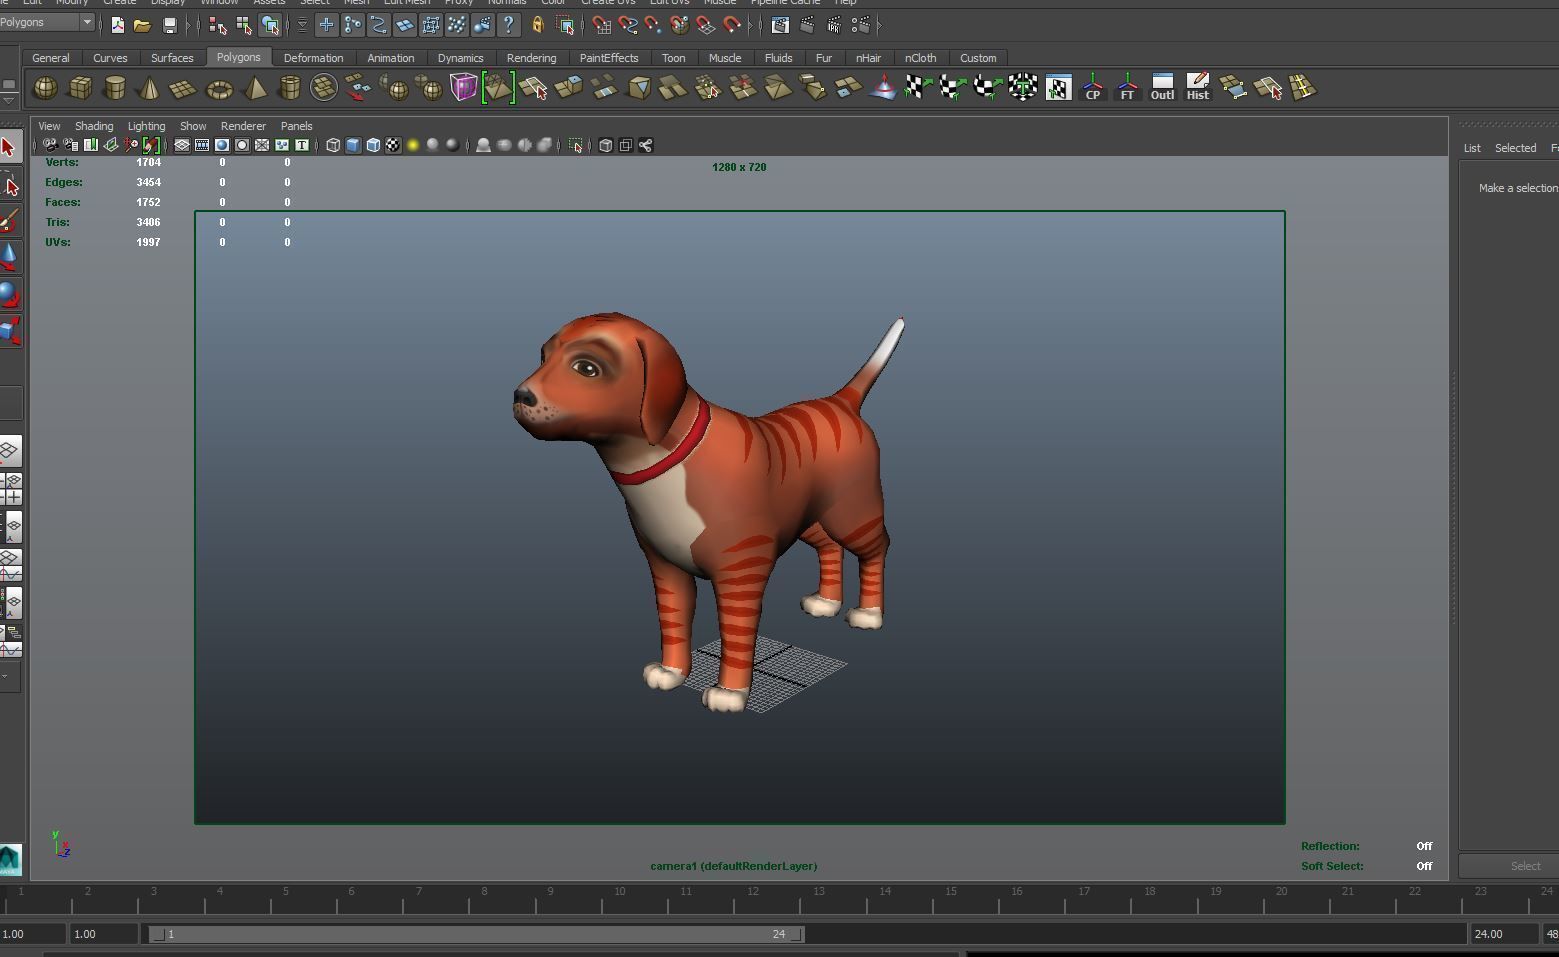The image size is (1559, 957).
Task: Open the viewport Renderer menu
Action: click(243, 126)
